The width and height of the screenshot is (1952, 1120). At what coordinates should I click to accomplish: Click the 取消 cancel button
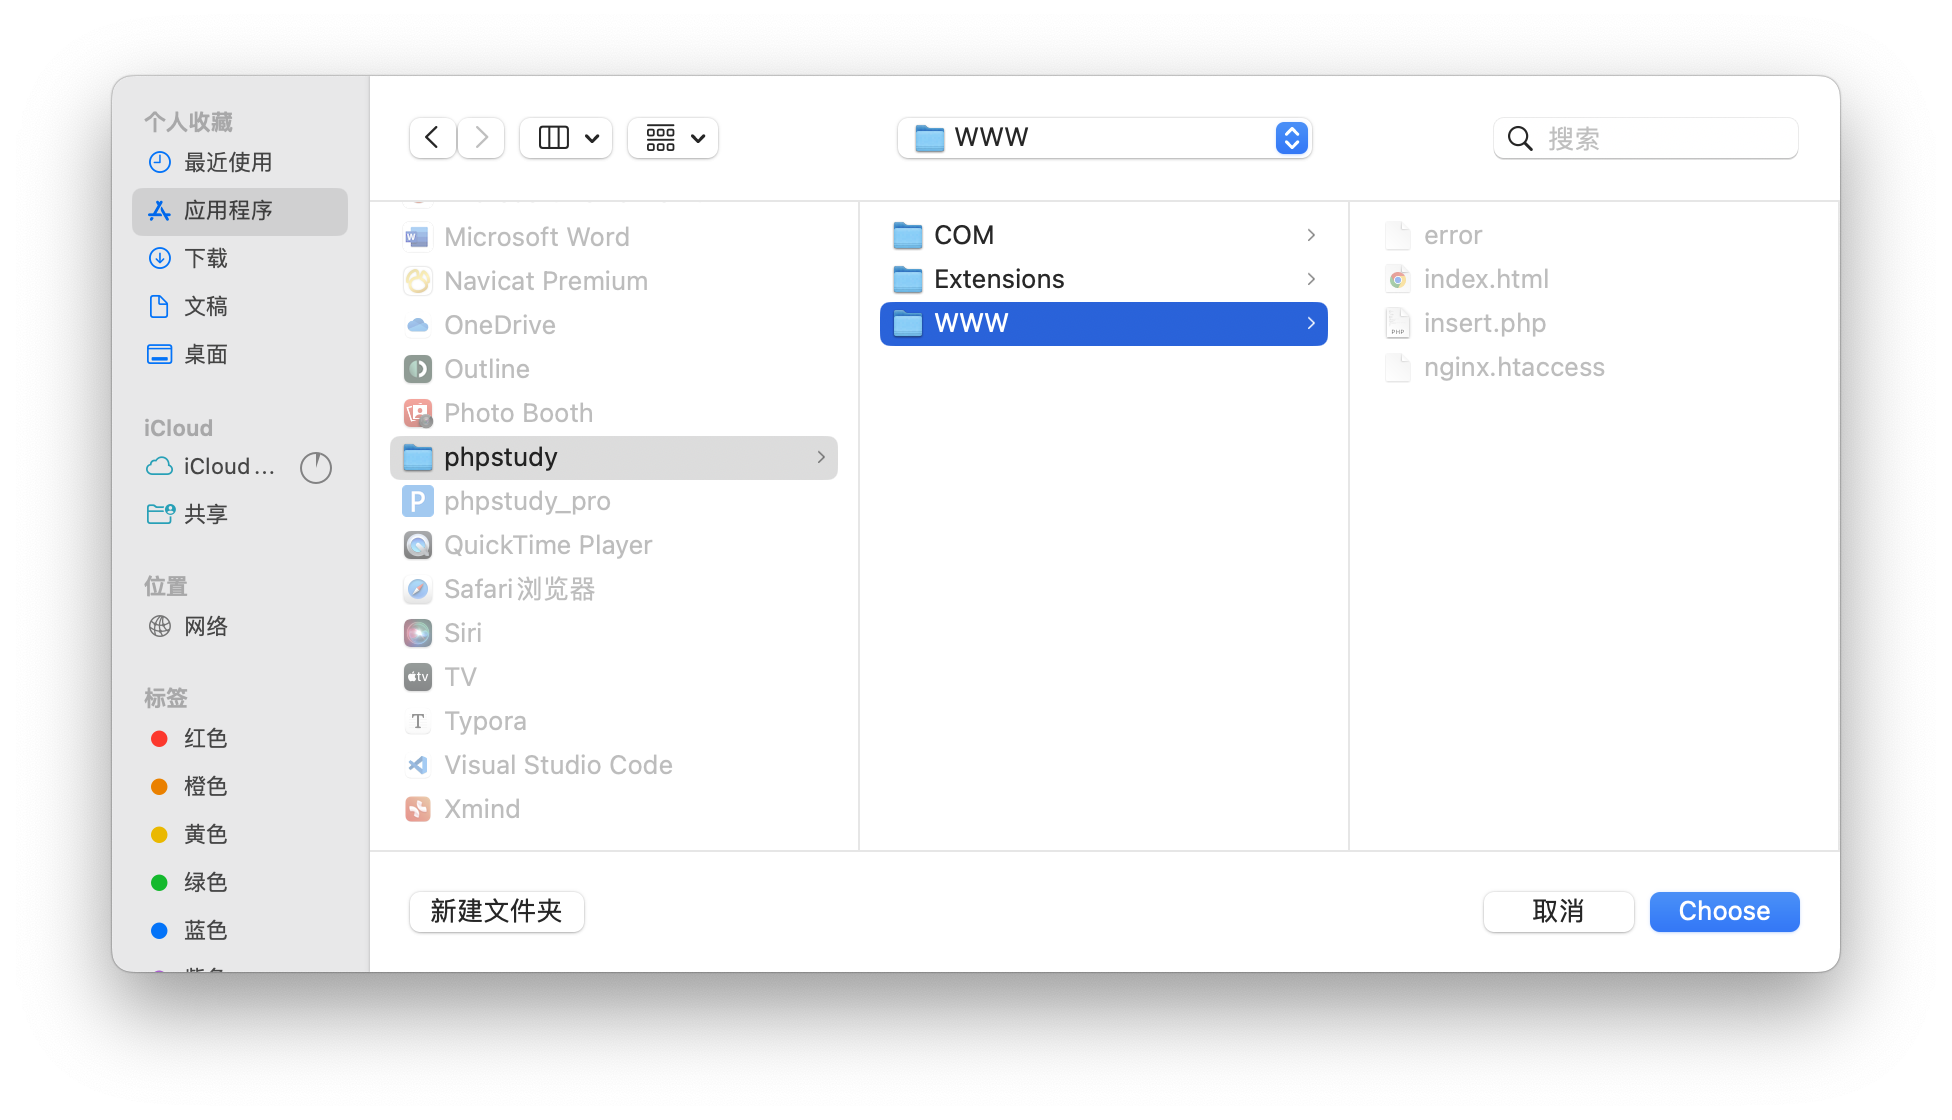[1557, 911]
